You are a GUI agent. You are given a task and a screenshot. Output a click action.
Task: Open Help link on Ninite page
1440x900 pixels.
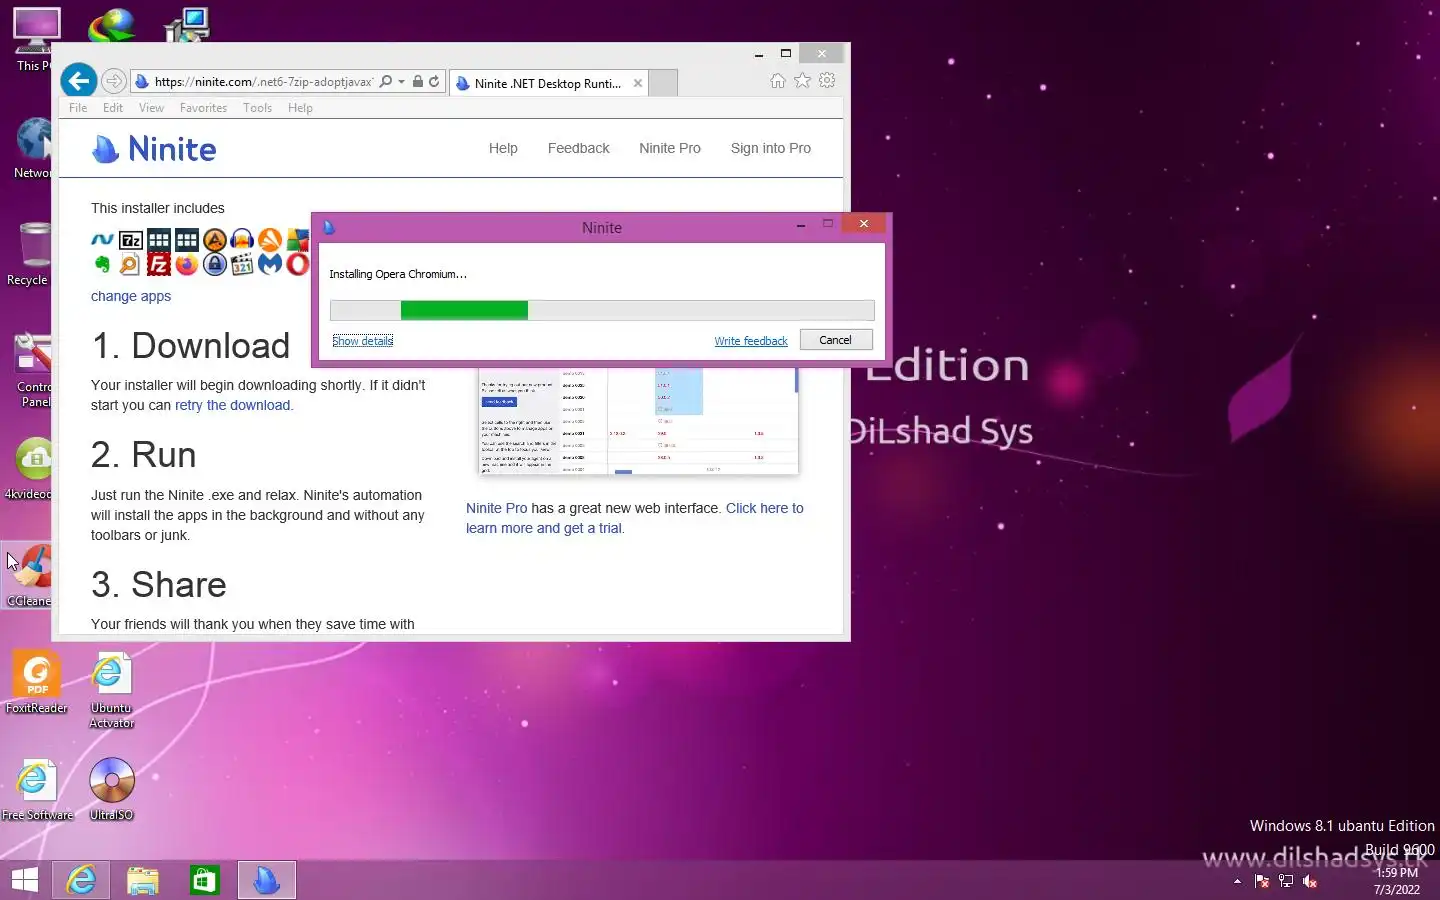pos(503,148)
